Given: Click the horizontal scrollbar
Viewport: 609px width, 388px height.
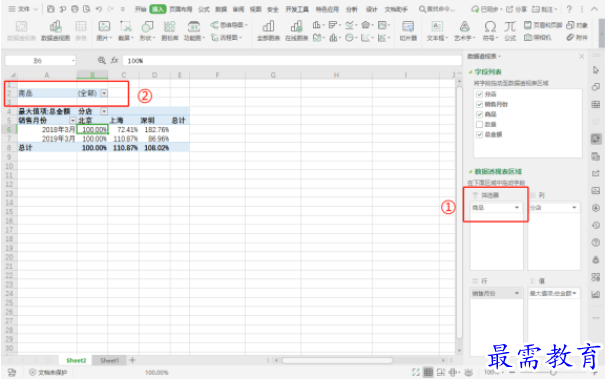Looking at the screenshot, I should click(338, 360).
